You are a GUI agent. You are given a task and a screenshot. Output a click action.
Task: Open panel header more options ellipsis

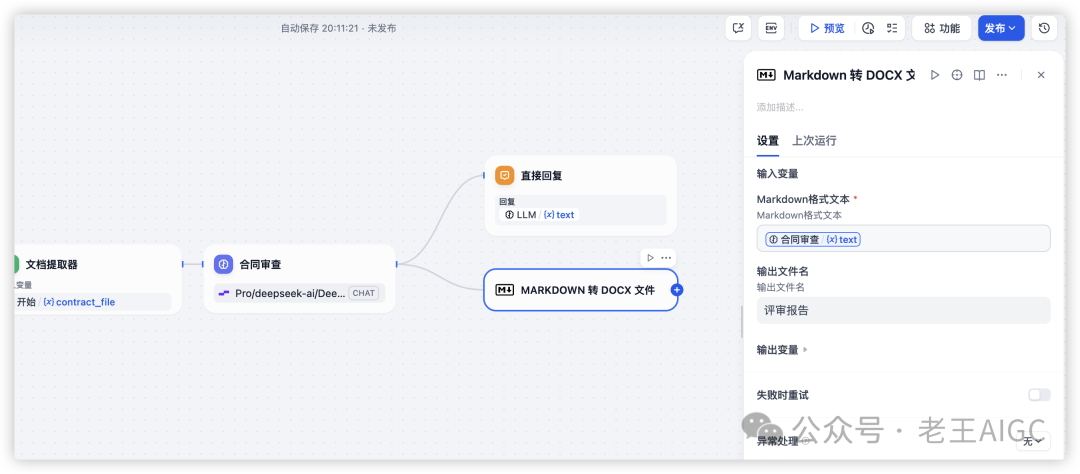pos(1001,75)
